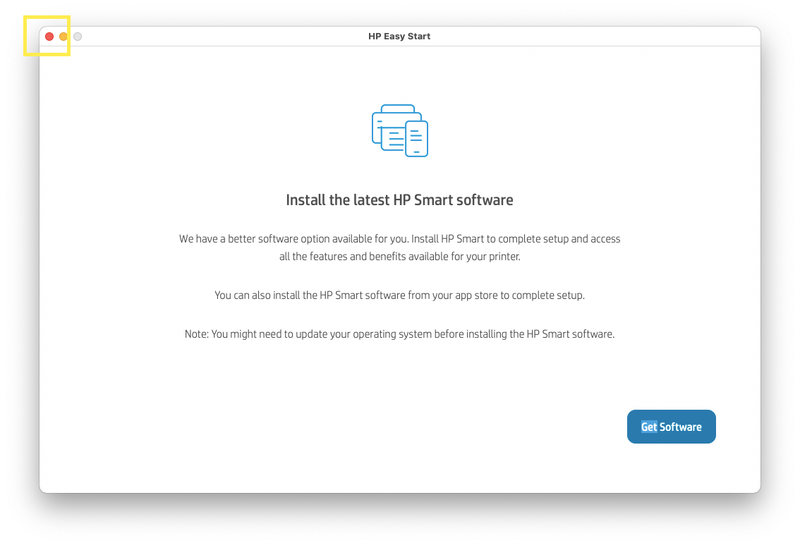Click the note about updating operating system
800x545 pixels.
(399, 334)
